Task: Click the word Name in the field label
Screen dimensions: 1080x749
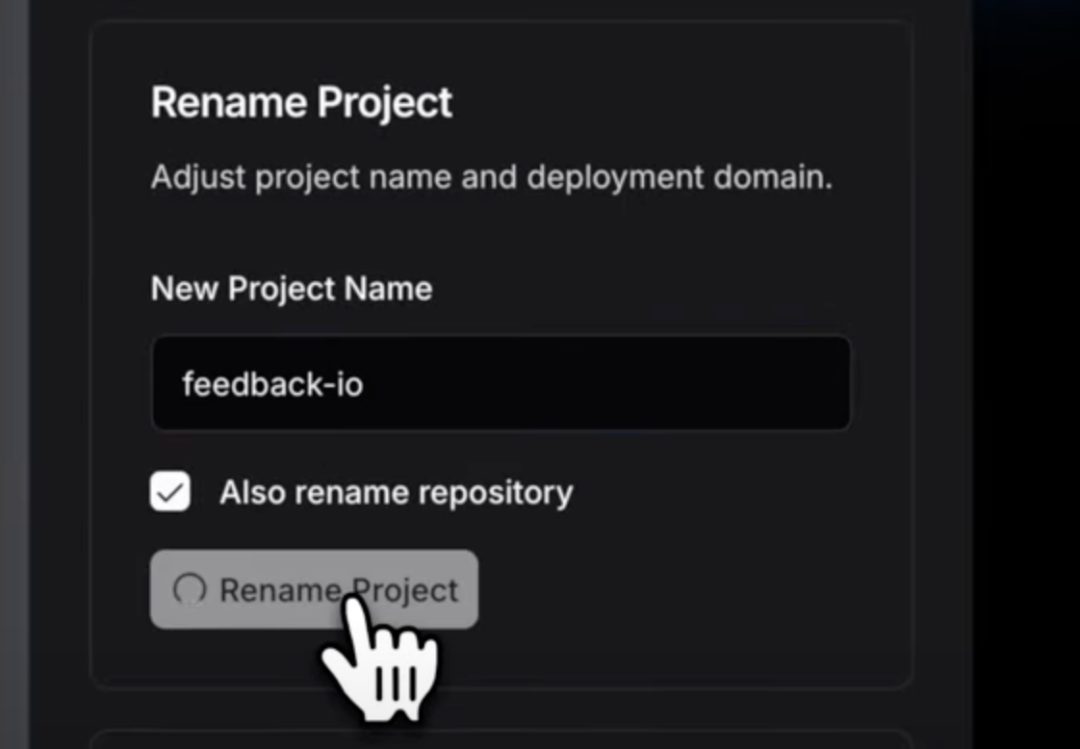Action: (x=388, y=288)
